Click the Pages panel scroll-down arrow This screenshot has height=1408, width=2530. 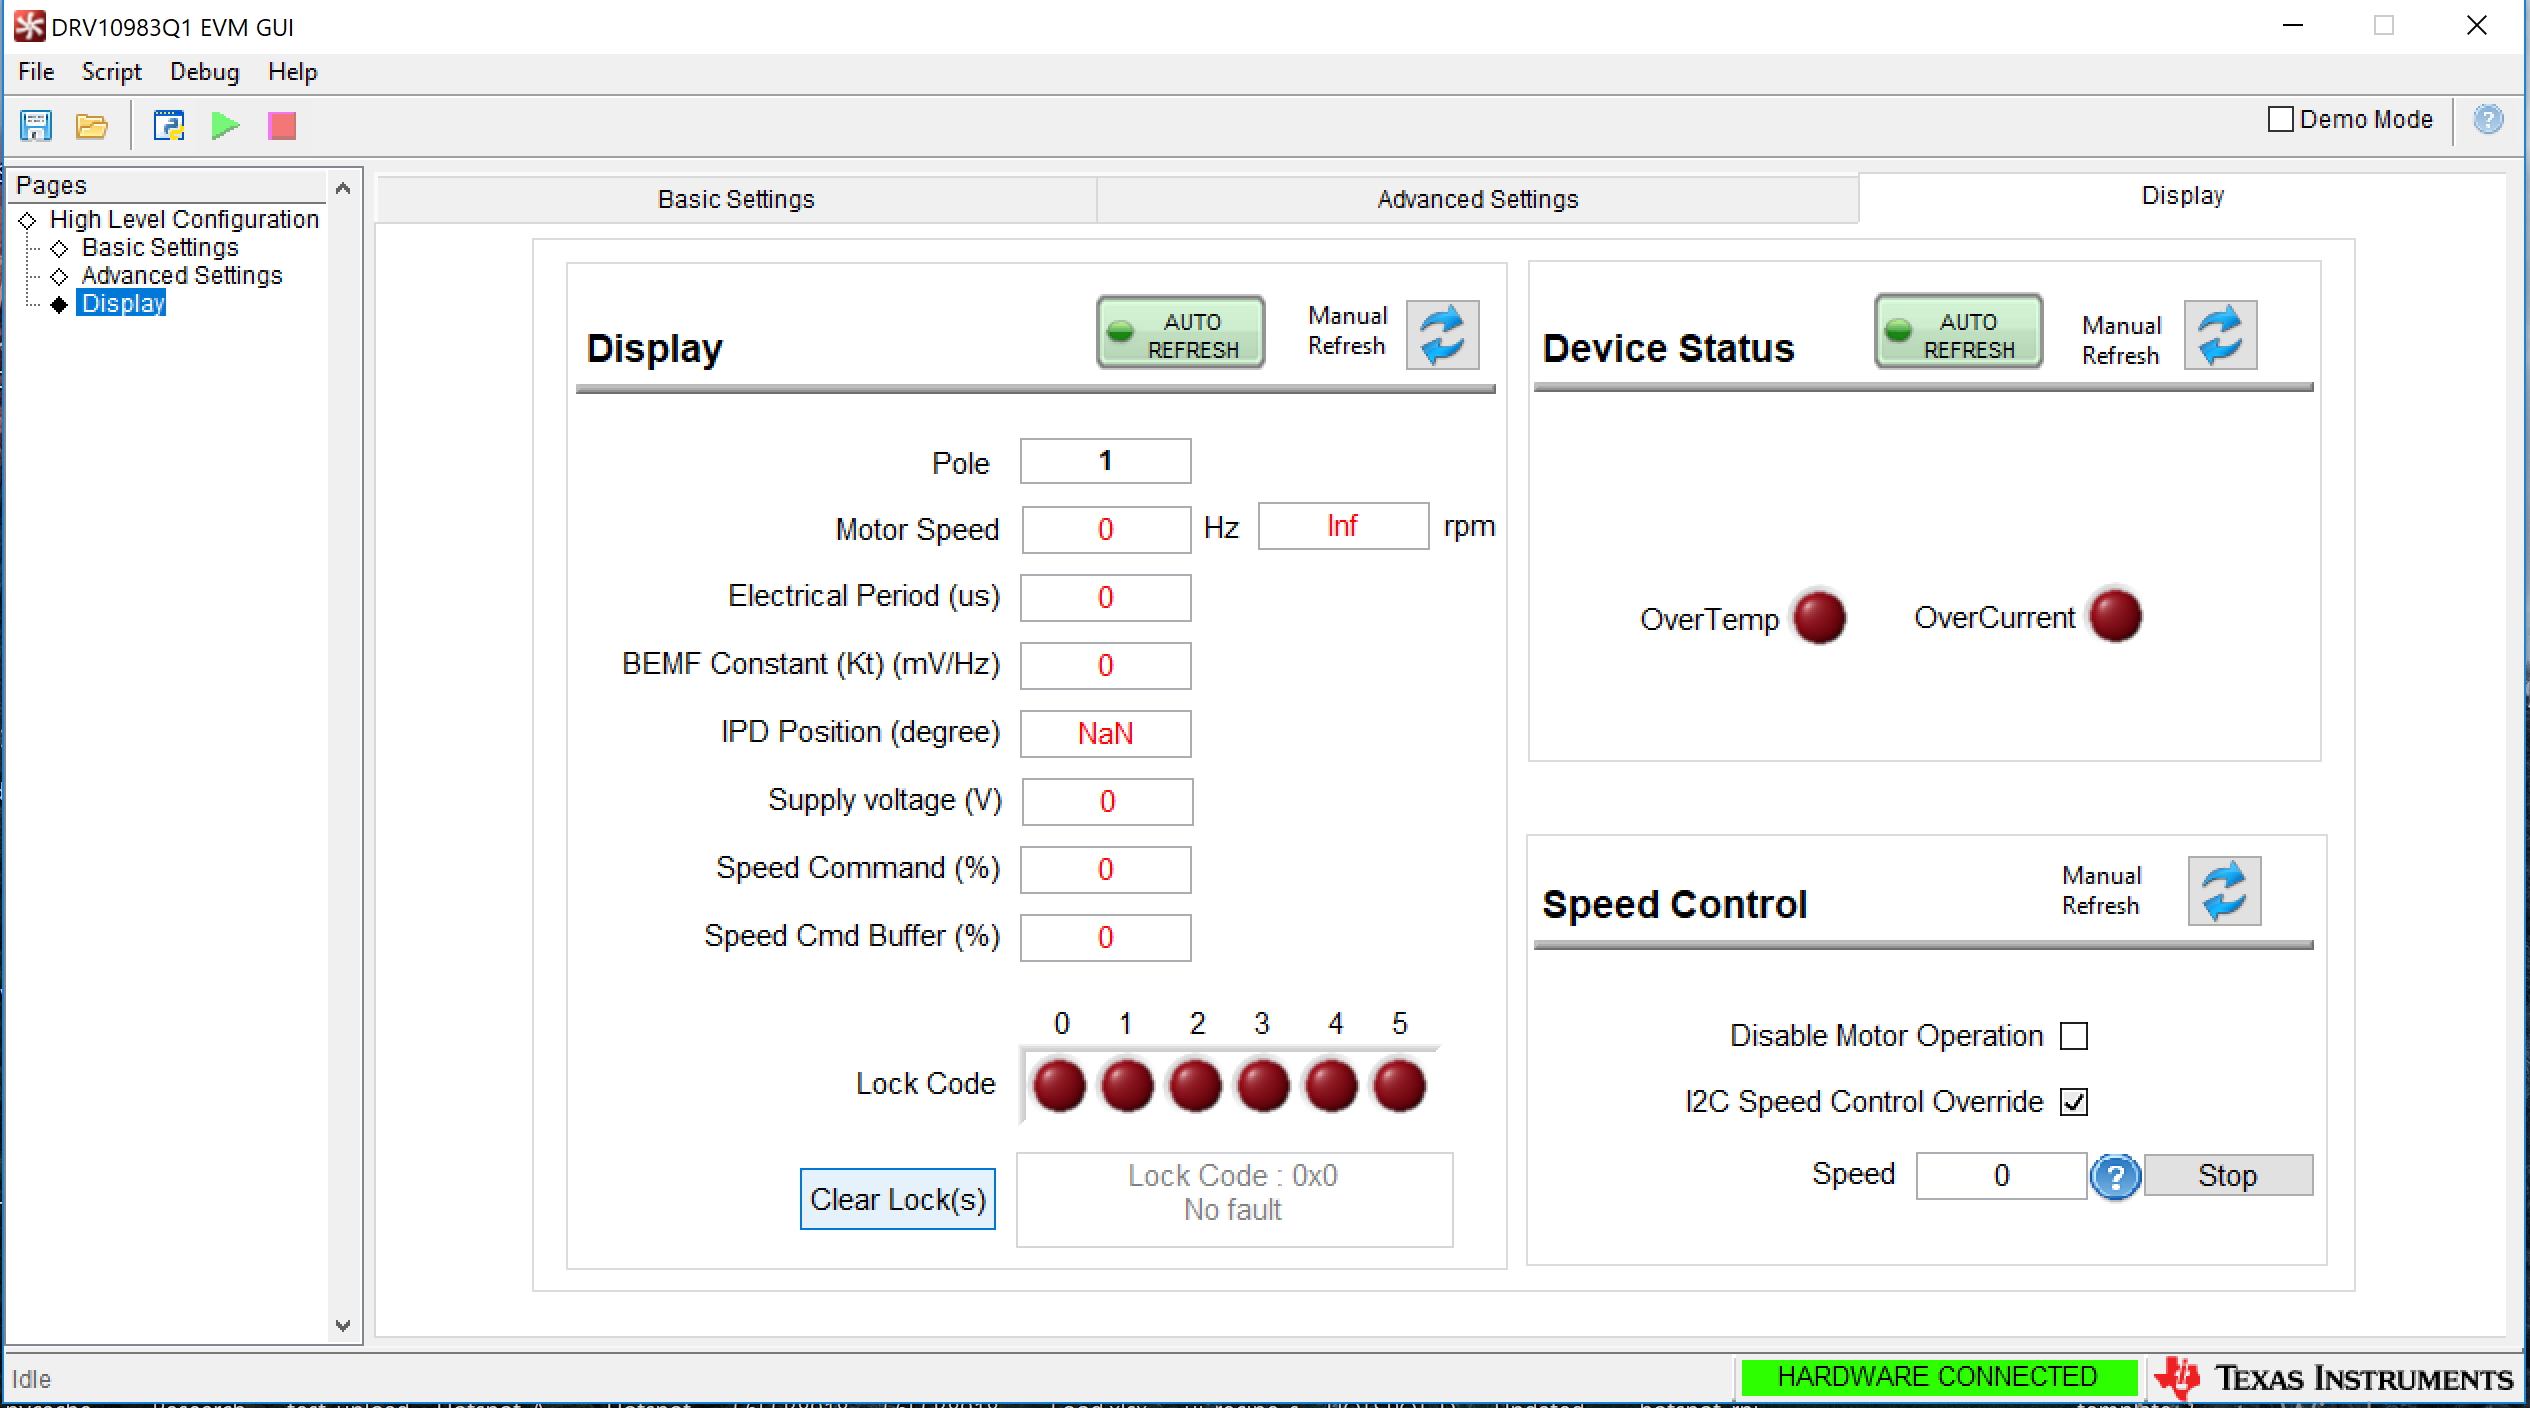point(343,1326)
